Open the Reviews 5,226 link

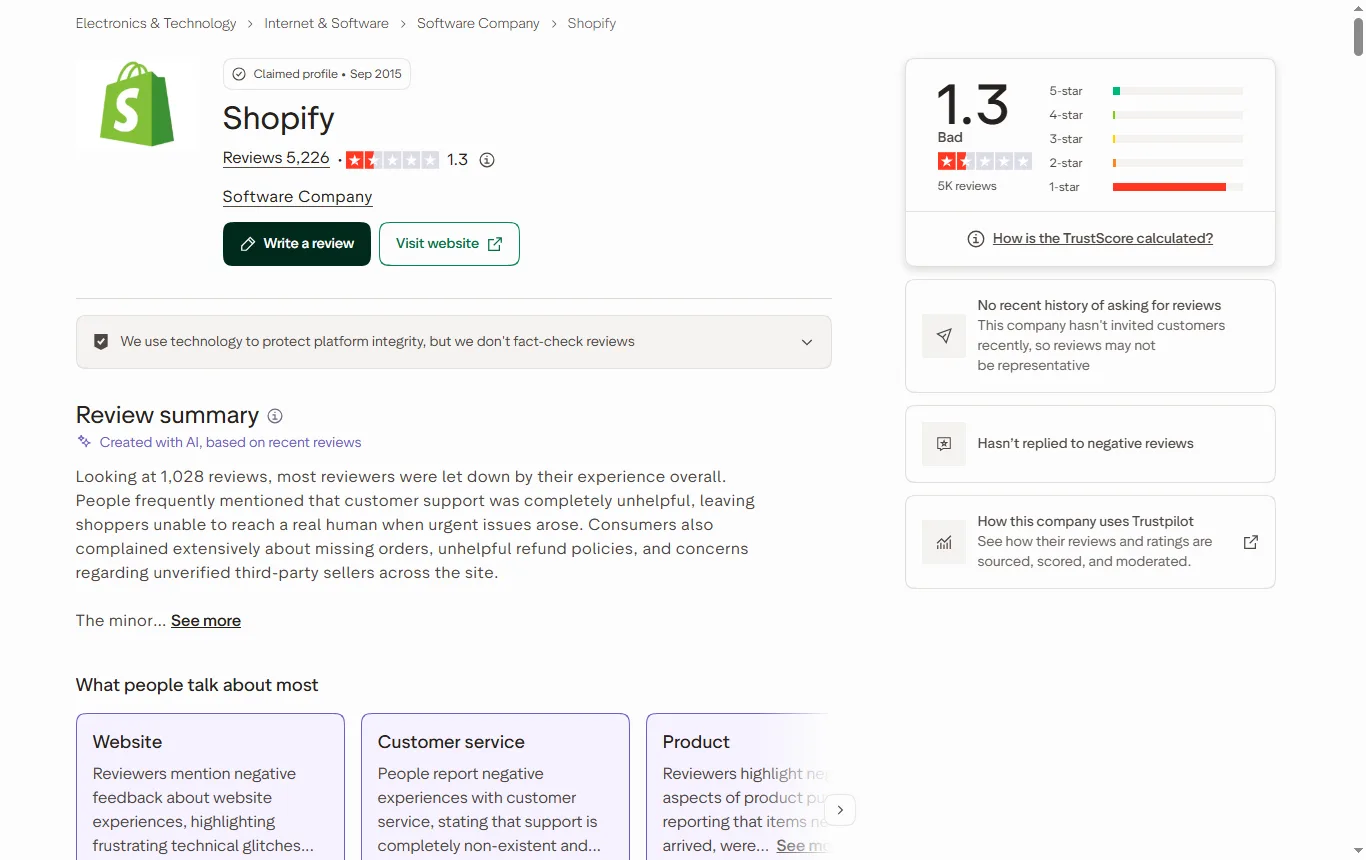tap(276, 158)
